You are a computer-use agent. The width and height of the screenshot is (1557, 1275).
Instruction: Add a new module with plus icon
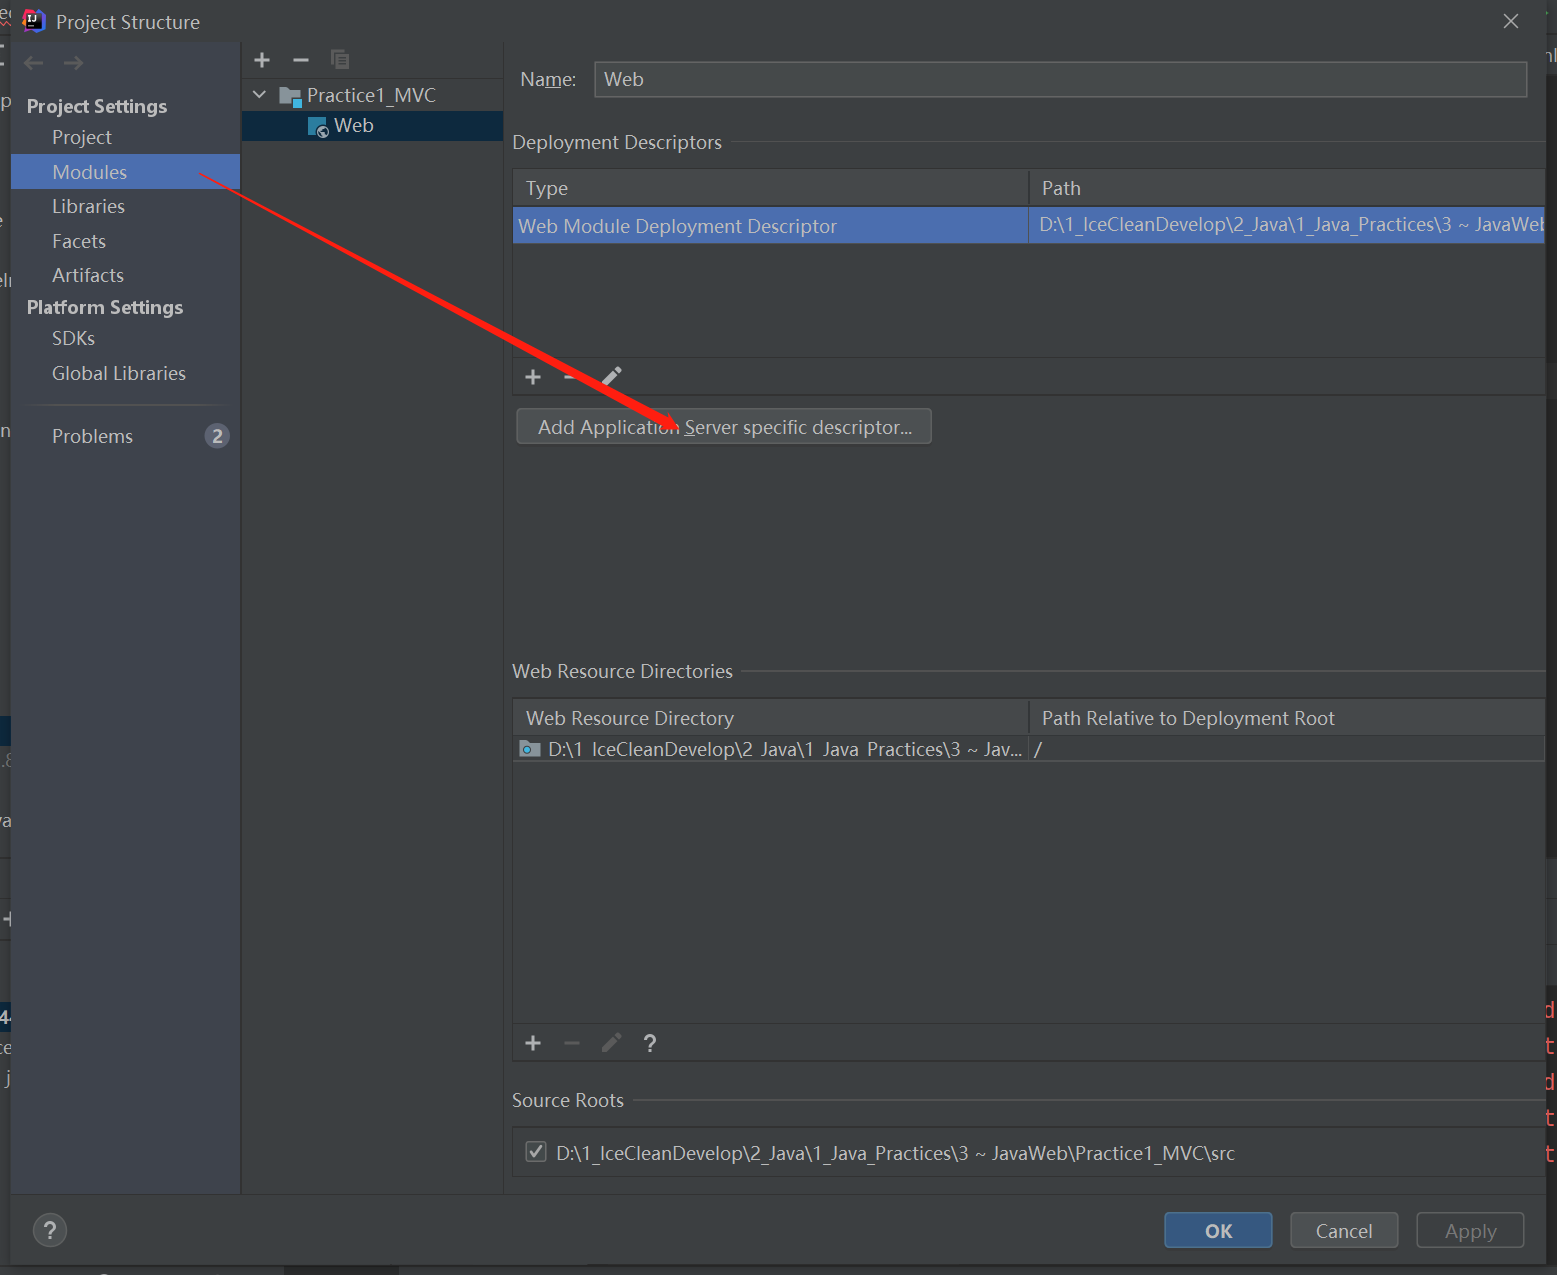point(262,60)
